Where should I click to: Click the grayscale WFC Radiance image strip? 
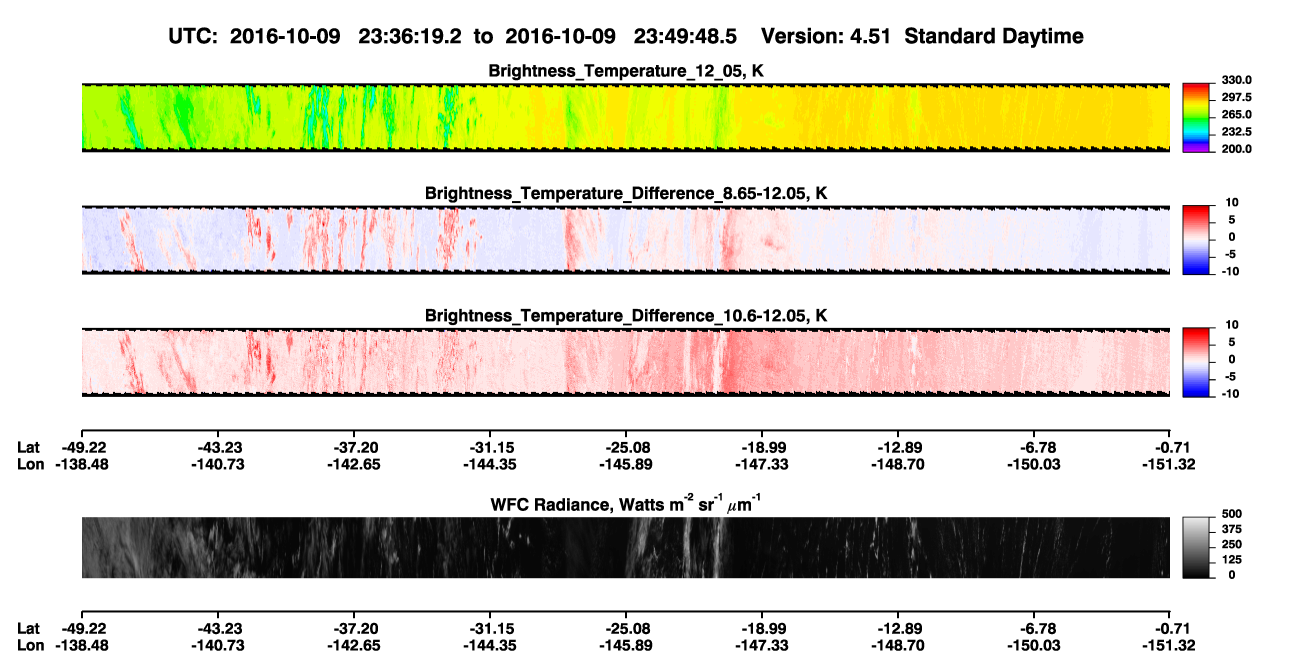(x=626, y=547)
